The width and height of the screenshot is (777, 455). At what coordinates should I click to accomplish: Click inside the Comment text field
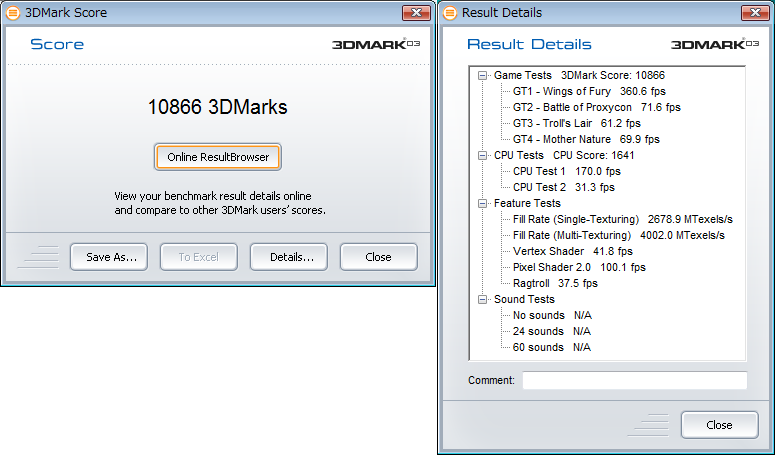click(x=634, y=381)
